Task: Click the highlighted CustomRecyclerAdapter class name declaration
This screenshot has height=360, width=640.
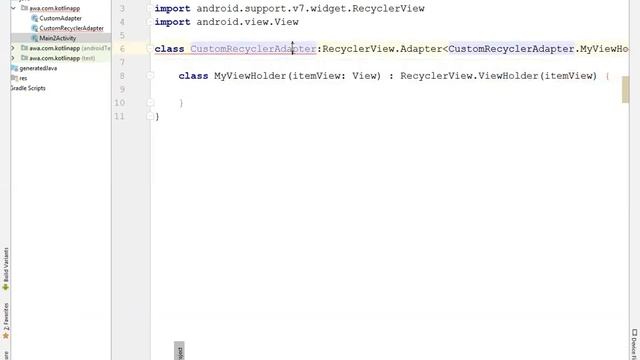Action: point(253,49)
